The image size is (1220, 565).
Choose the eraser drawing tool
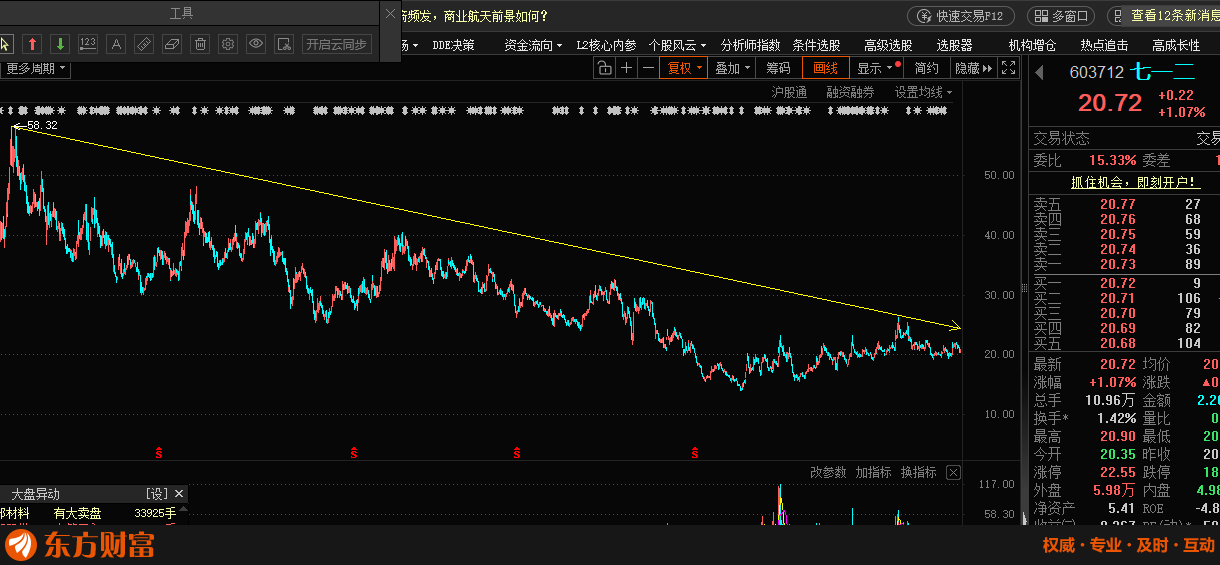[172, 44]
